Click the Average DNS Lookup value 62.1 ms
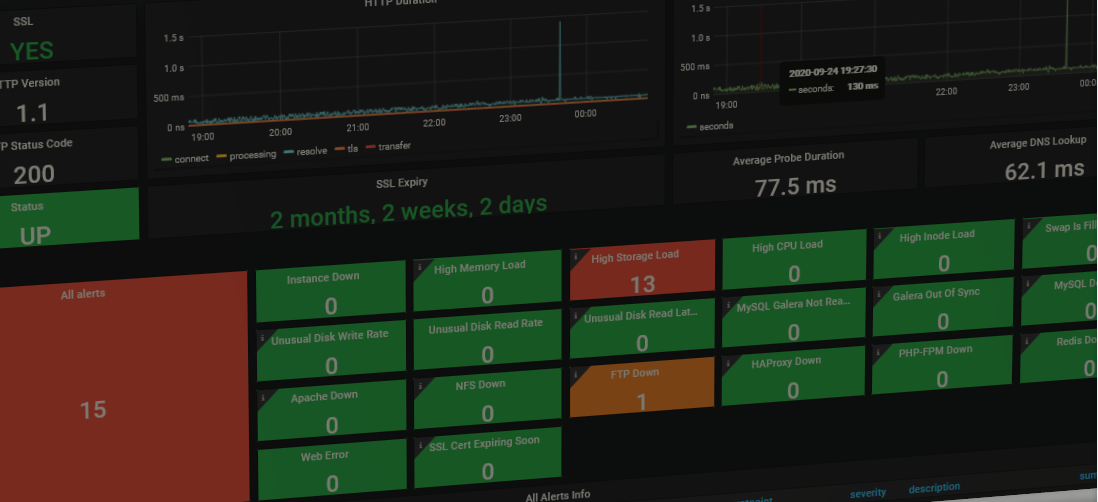 click(x=1043, y=171)
